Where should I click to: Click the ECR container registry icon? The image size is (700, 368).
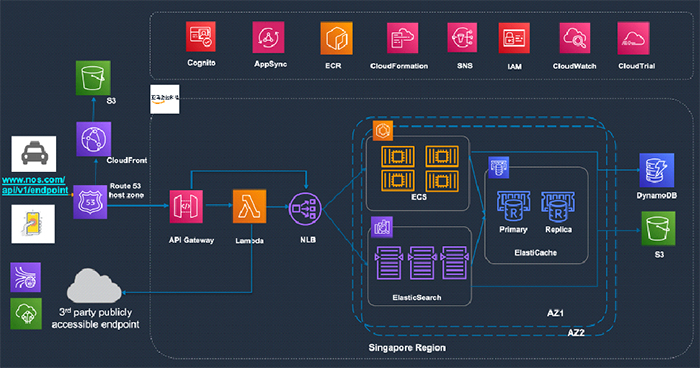[336, 38]
